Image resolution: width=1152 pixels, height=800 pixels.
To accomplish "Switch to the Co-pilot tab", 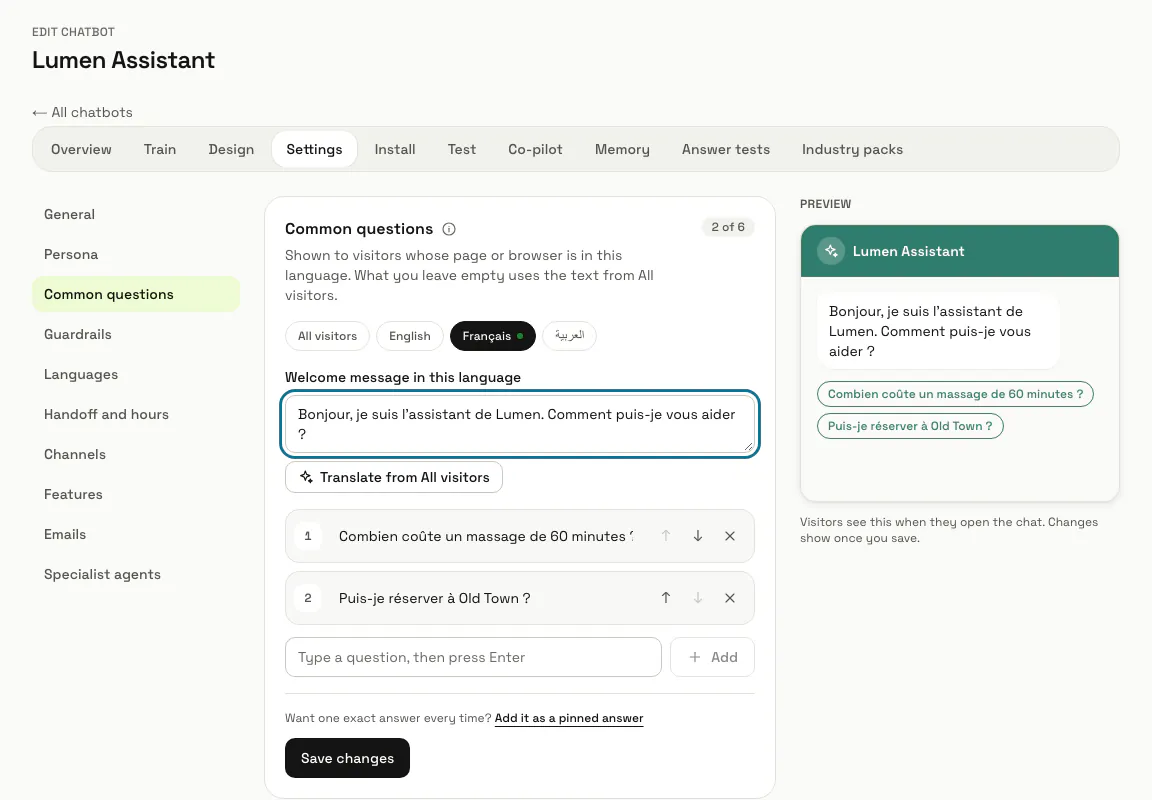I will (x=536, y=149).
